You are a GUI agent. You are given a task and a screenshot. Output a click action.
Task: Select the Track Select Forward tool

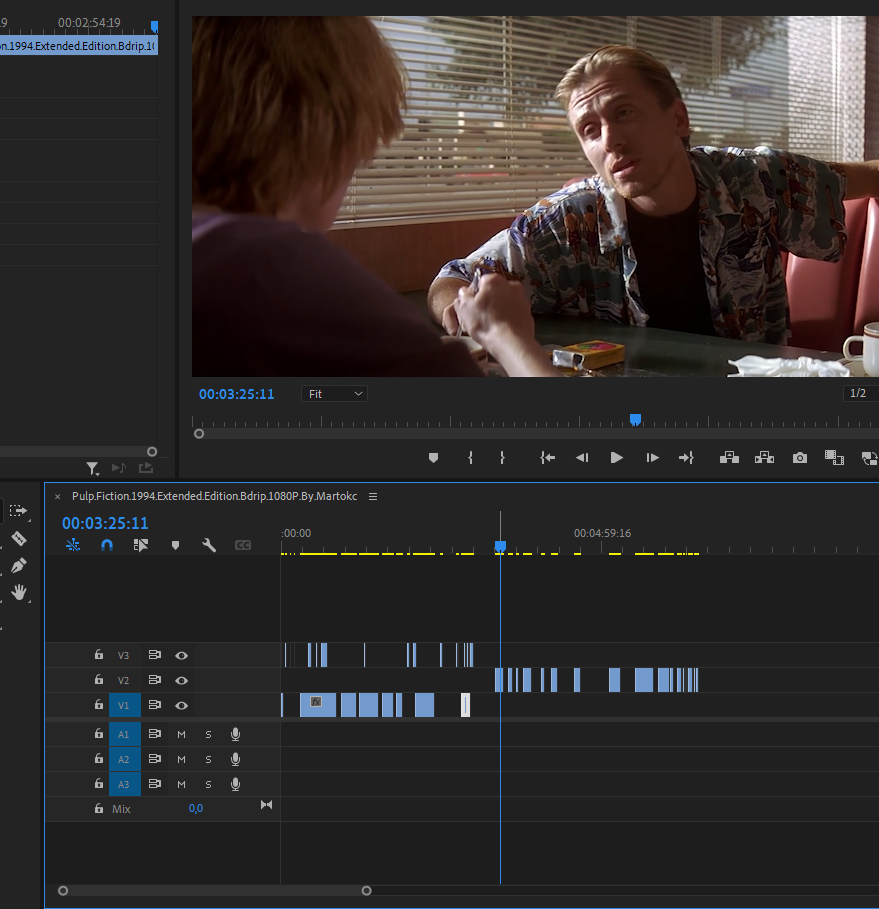[x=18, y=511]
